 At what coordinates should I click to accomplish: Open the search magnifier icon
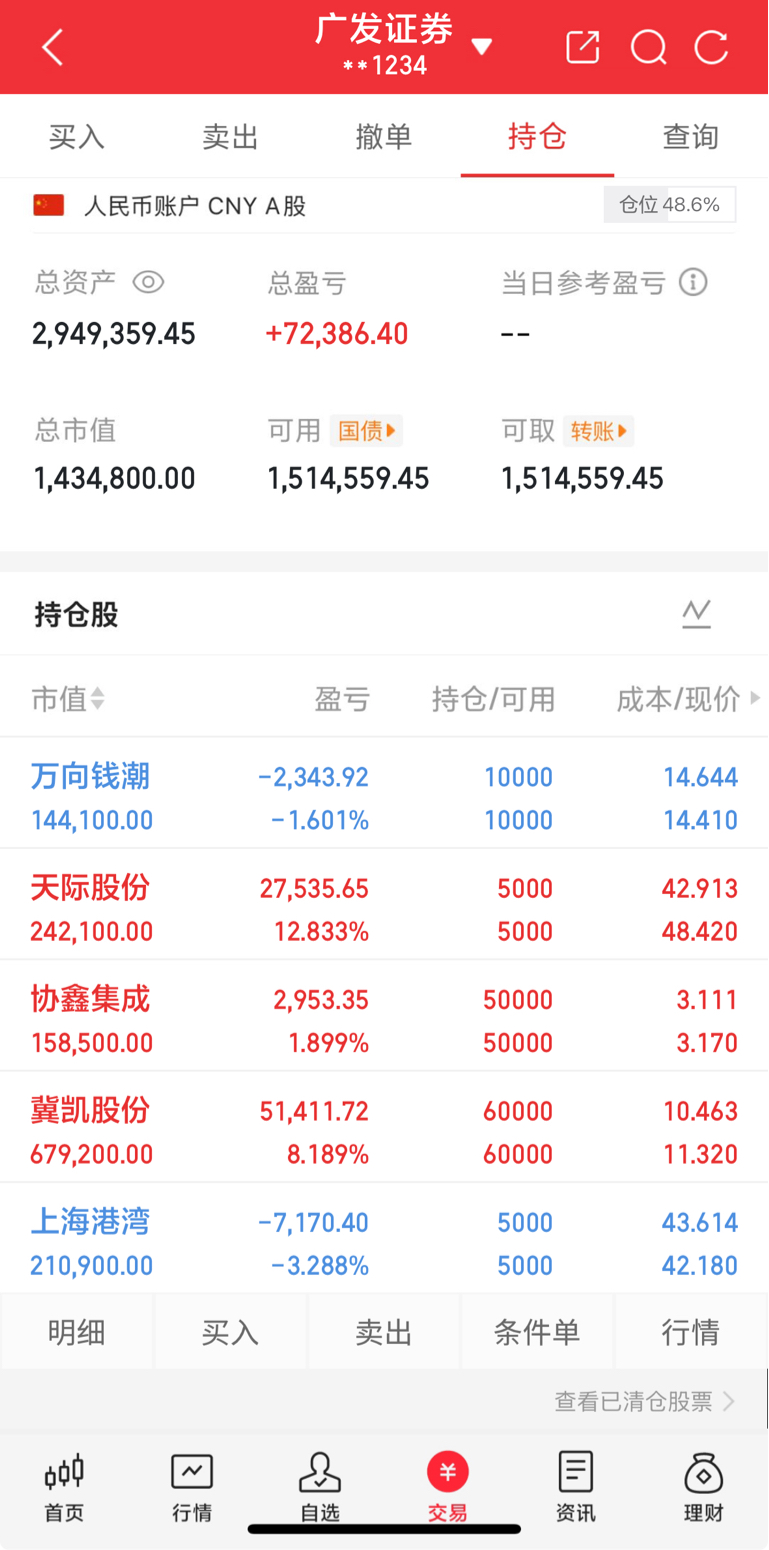pyautogui.click(x=648, y=47)
